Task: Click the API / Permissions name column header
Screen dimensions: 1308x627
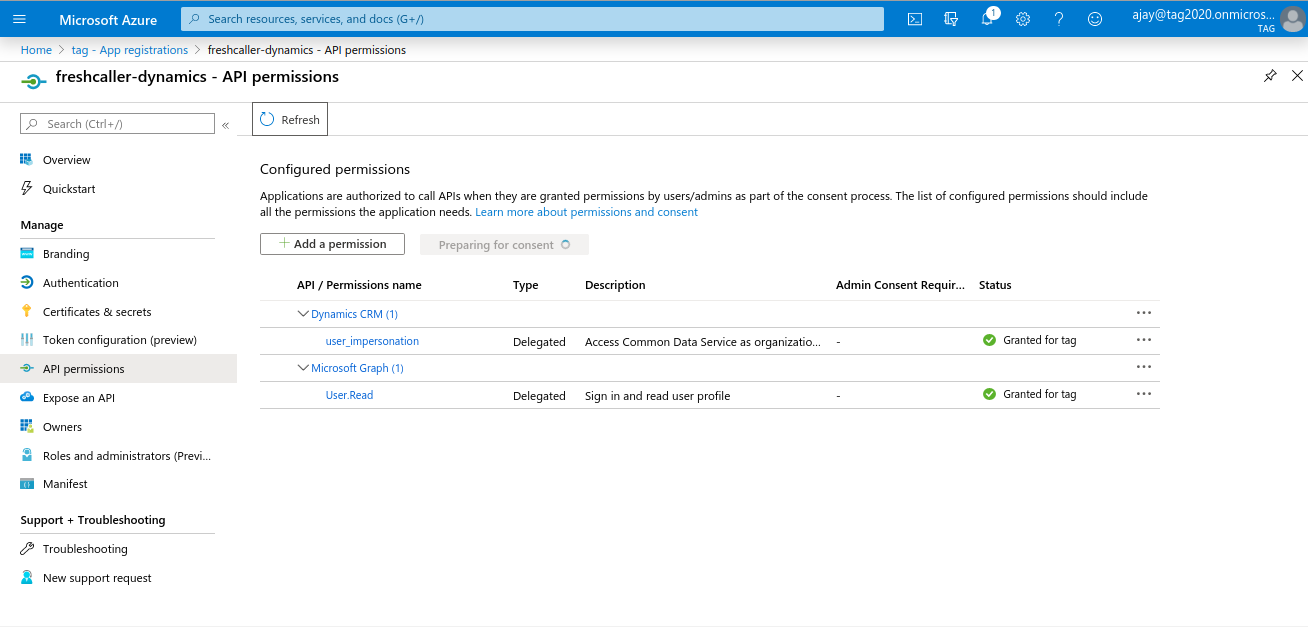Action: click(359, 285)
